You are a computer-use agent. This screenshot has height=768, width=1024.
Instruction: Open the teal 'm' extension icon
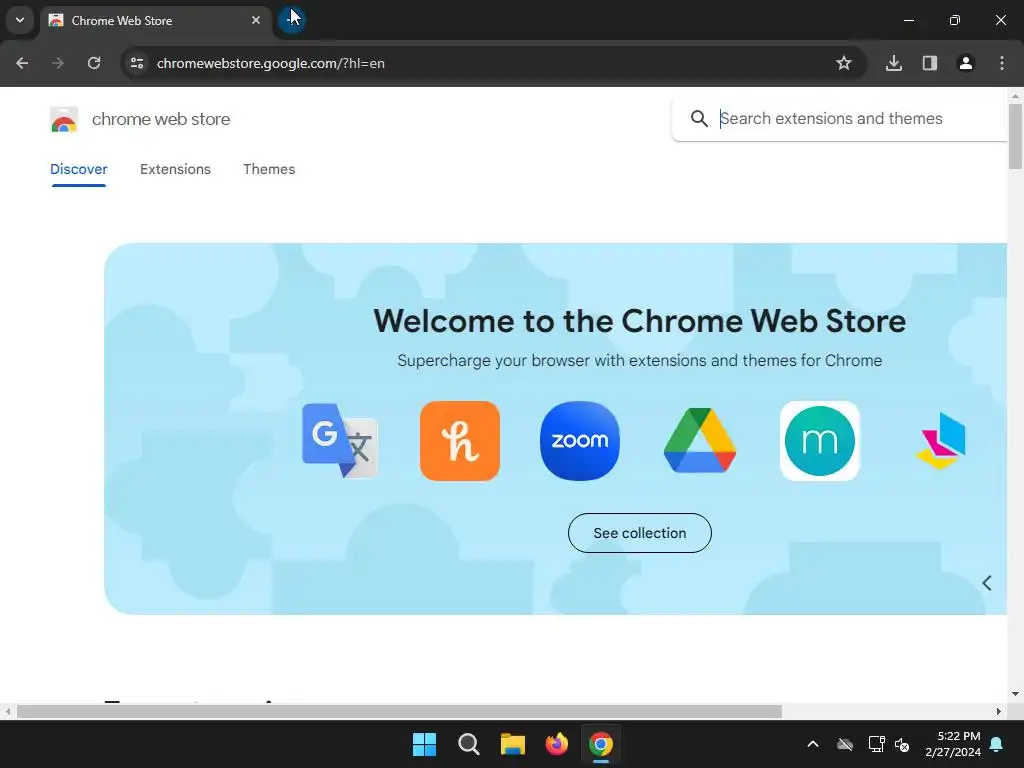coord(820,441)
